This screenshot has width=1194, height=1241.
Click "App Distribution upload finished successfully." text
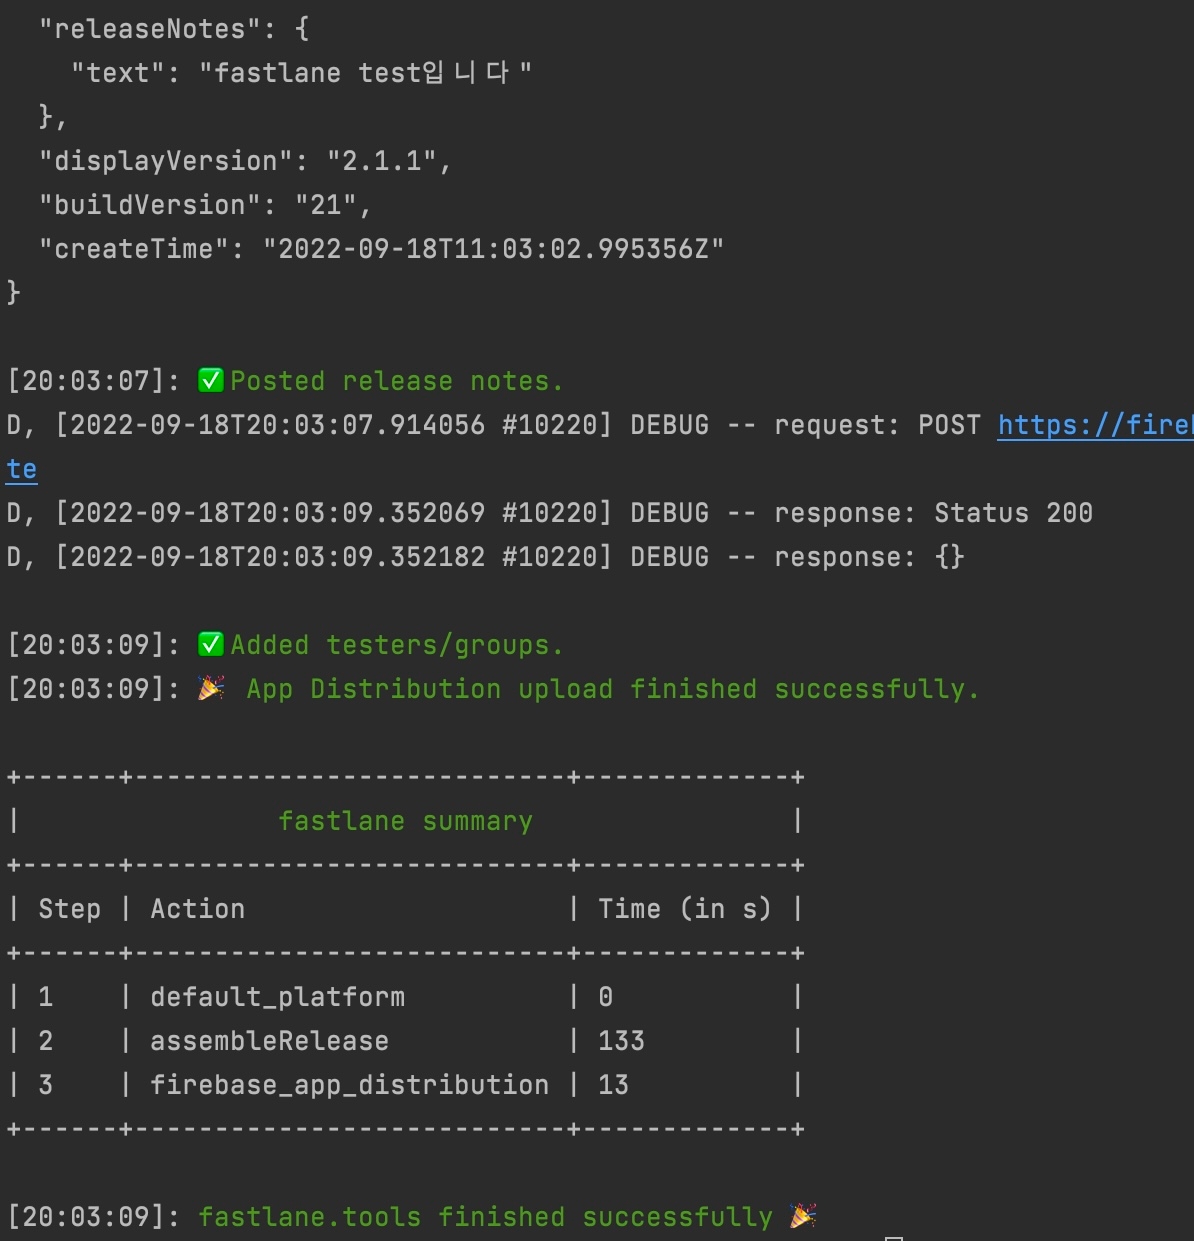tap(612, 689)
